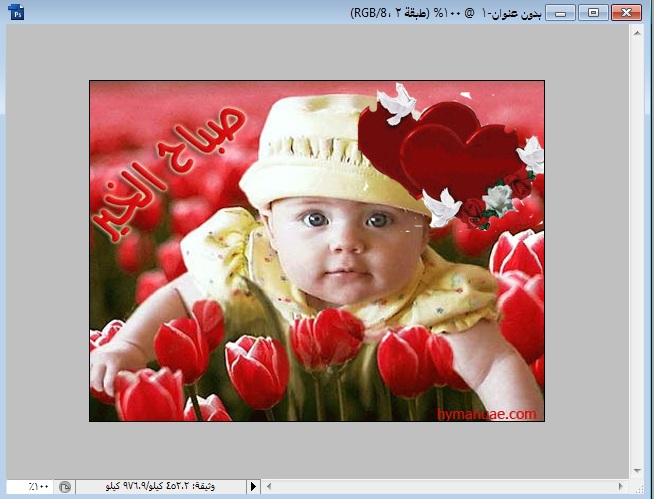Screen dimensions: 654x499
Task: Open the status bar info arrow menu
Action: pyautogui.click(x=253, y=486)
